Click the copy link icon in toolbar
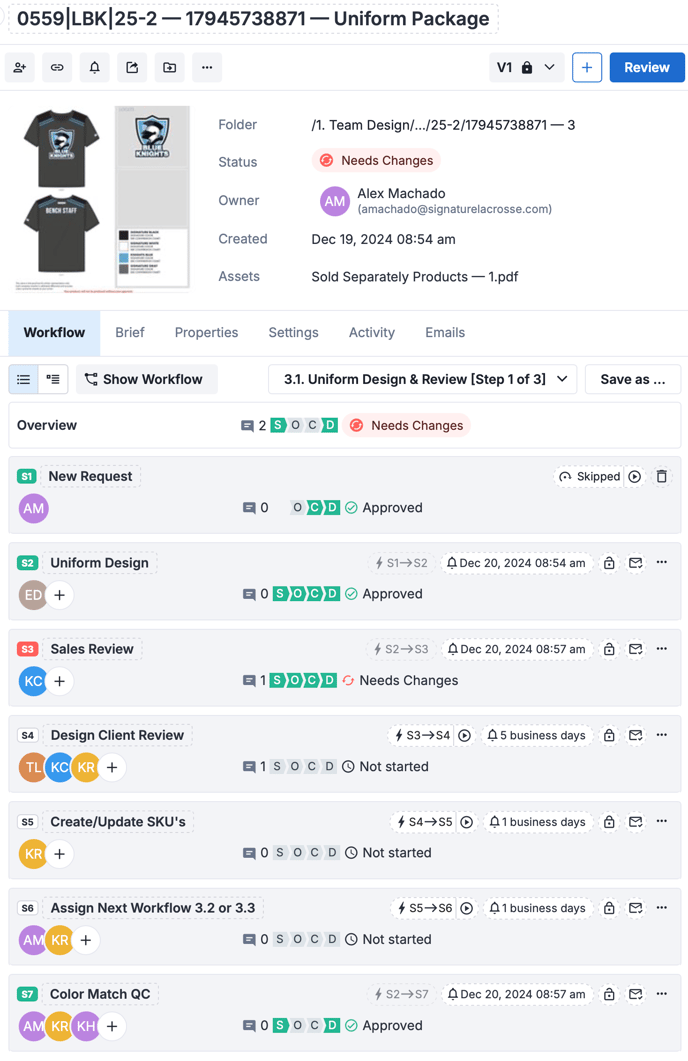The image size is (688, 1061). pos(57,68)
